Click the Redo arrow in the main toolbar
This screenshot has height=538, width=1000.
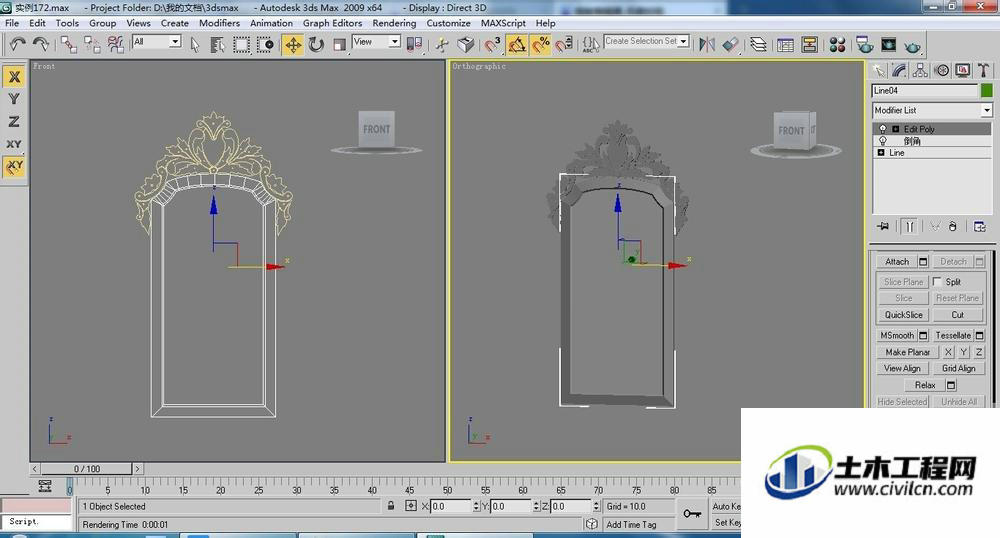[41, 44]
